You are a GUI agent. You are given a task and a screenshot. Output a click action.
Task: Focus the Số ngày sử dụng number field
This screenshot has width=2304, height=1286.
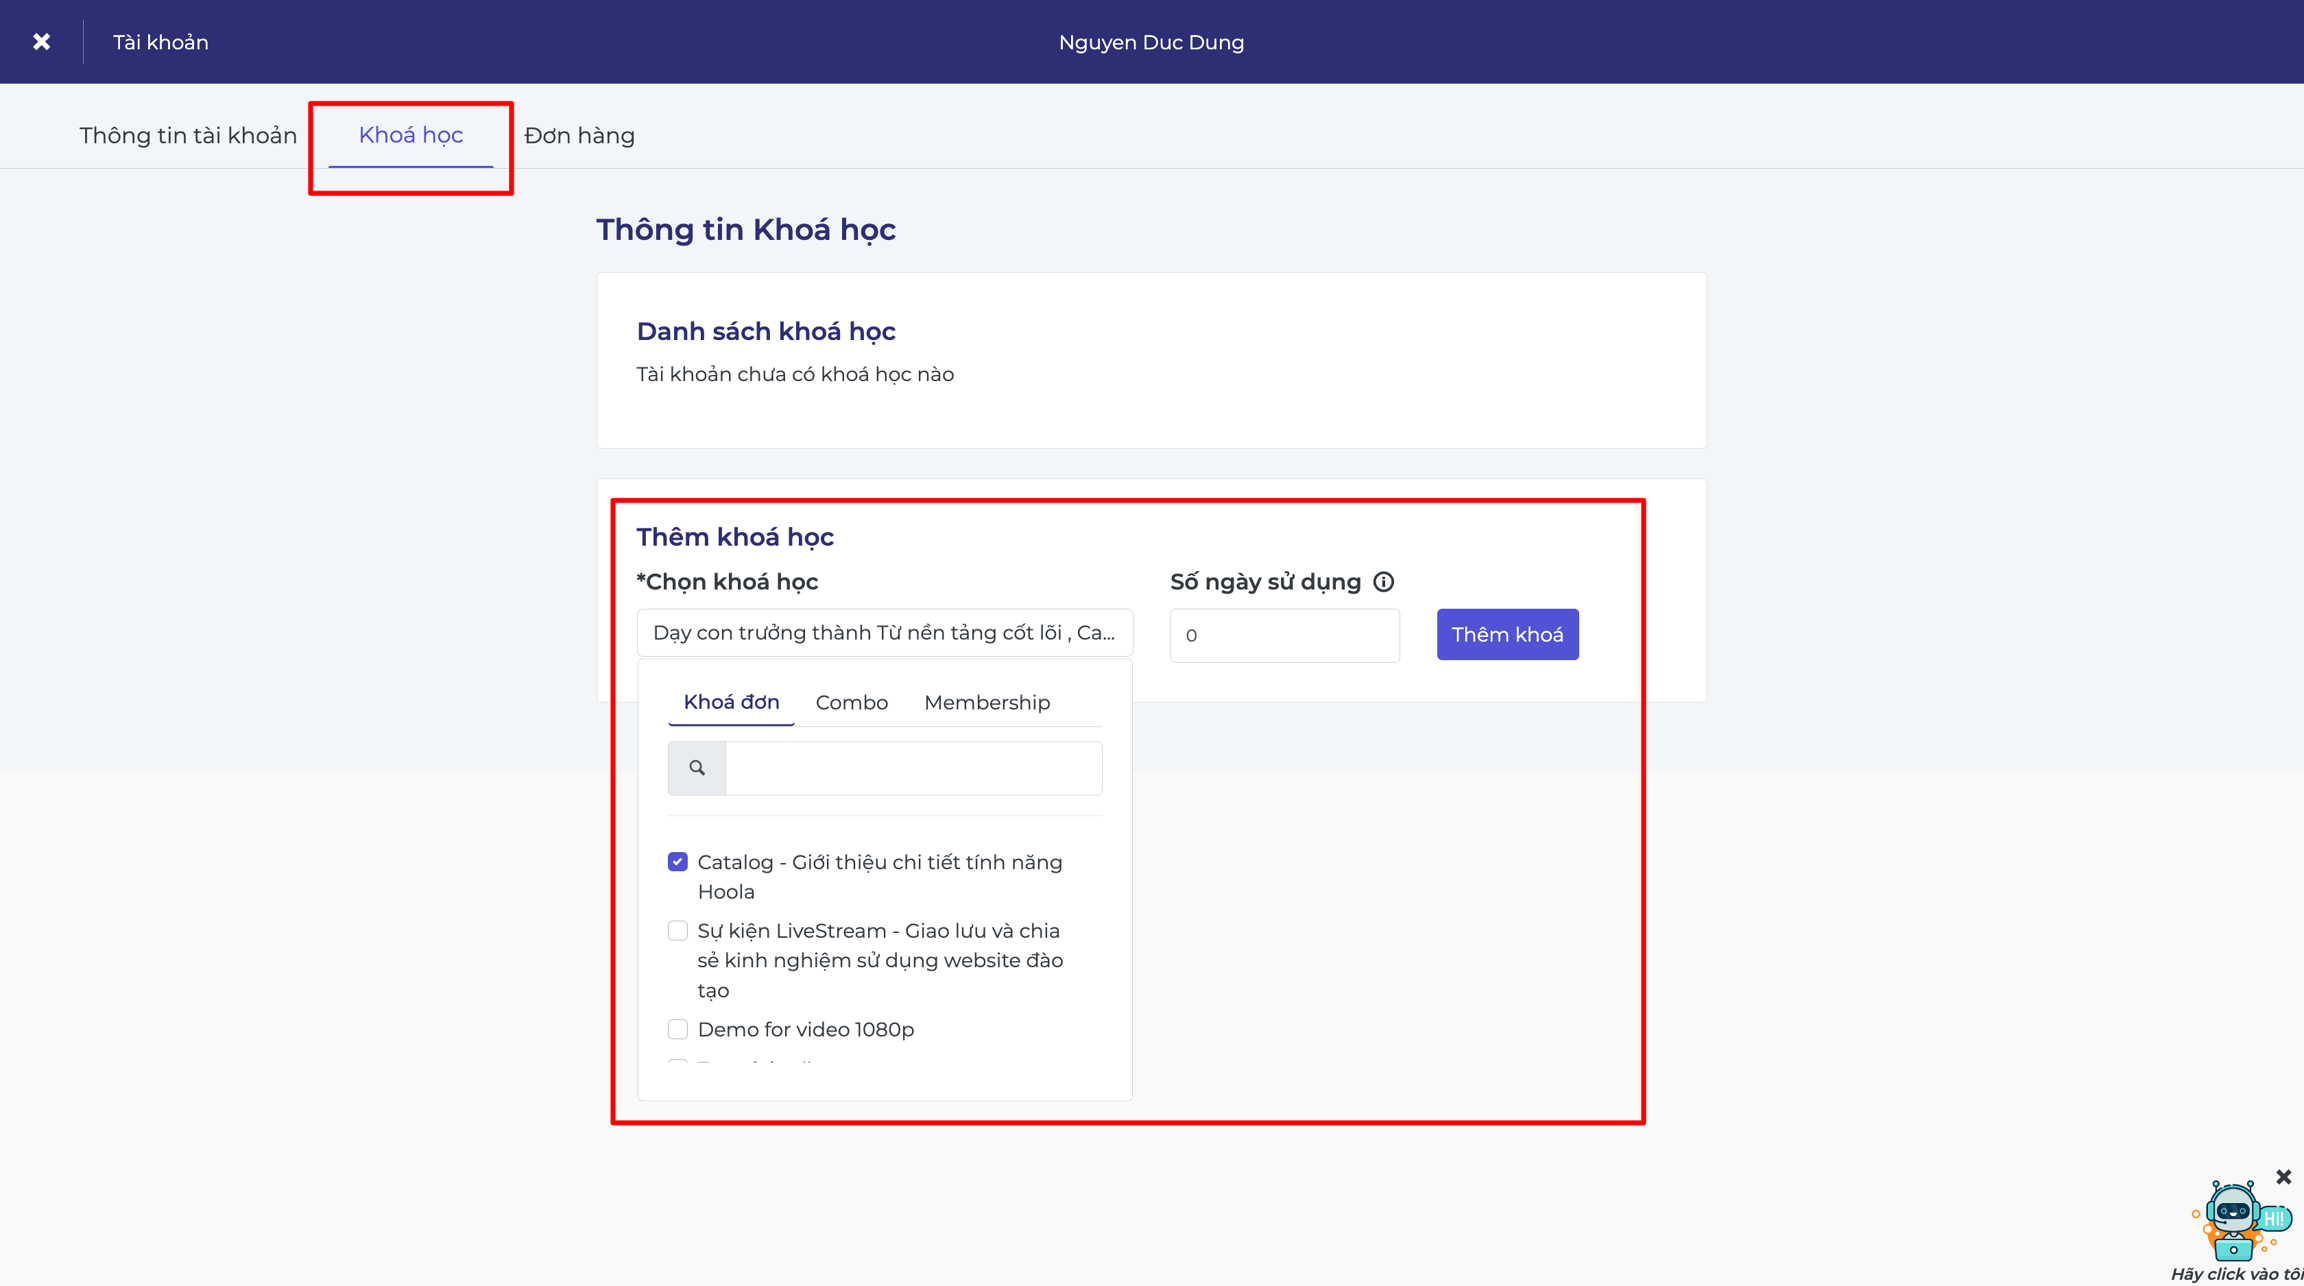tap(1285, 636)
